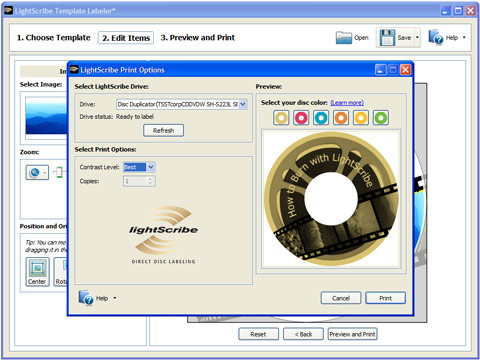Expand the Save dropdown arrow

tap(417, 37)
